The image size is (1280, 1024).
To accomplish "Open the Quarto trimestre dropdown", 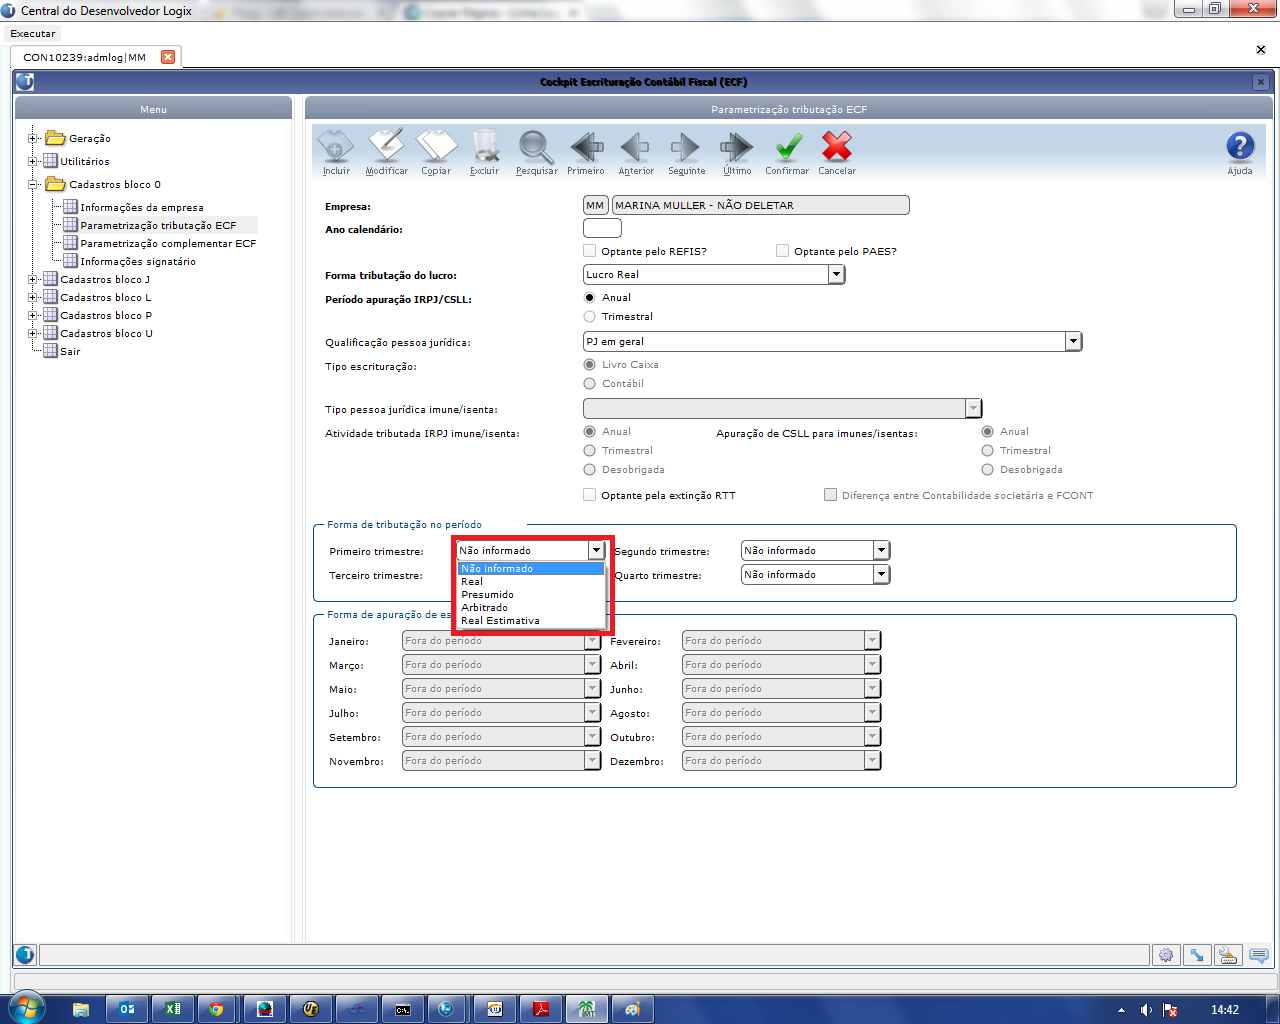I will (x=881, y=574).
